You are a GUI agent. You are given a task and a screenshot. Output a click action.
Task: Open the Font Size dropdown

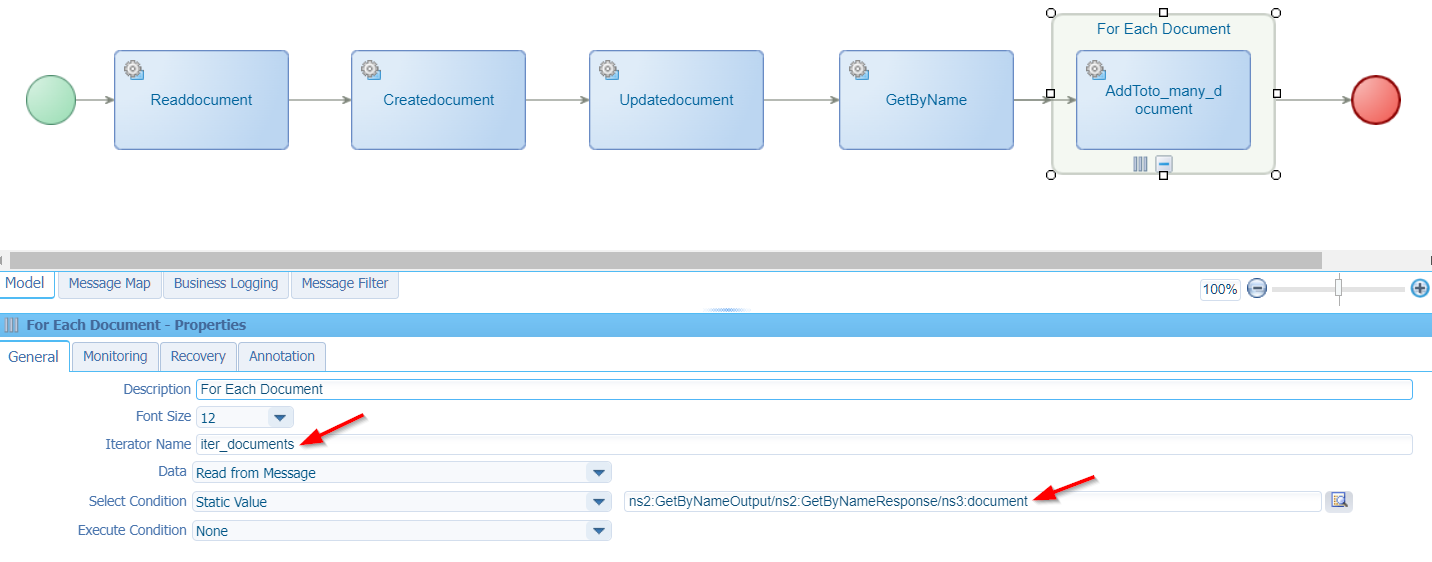point(280,417)
